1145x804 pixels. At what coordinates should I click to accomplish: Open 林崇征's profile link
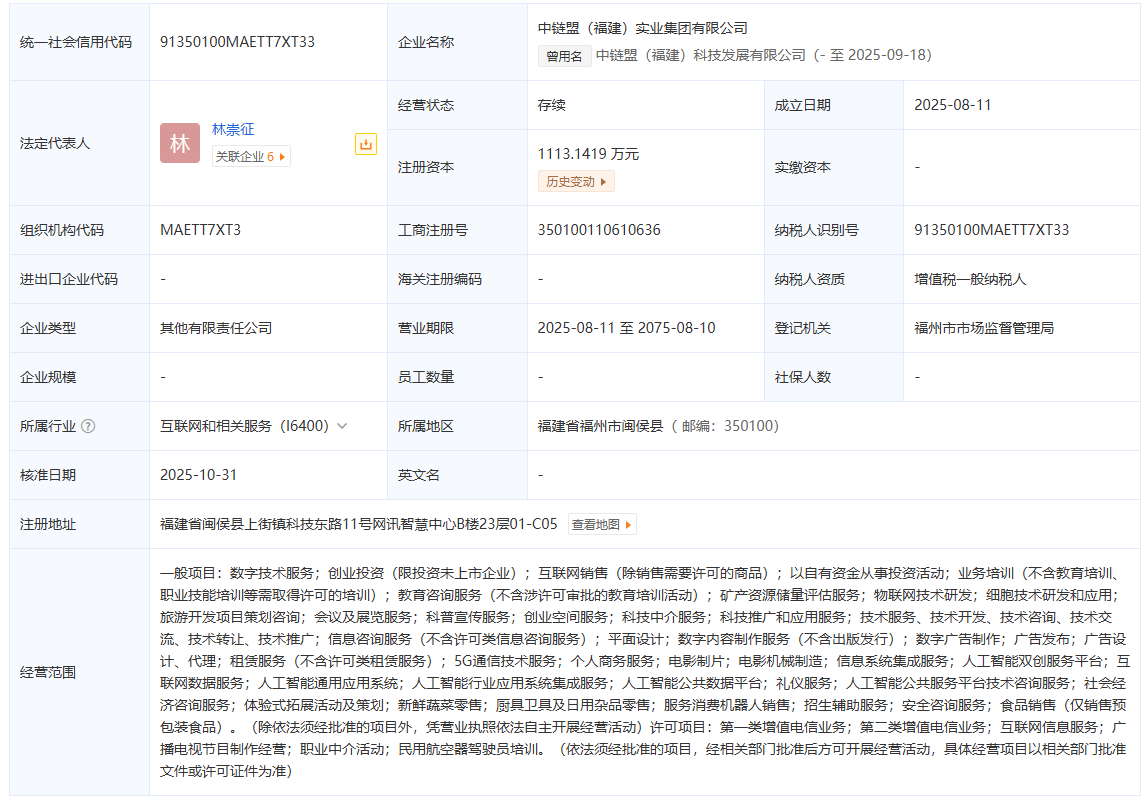[x=233, y=129]
